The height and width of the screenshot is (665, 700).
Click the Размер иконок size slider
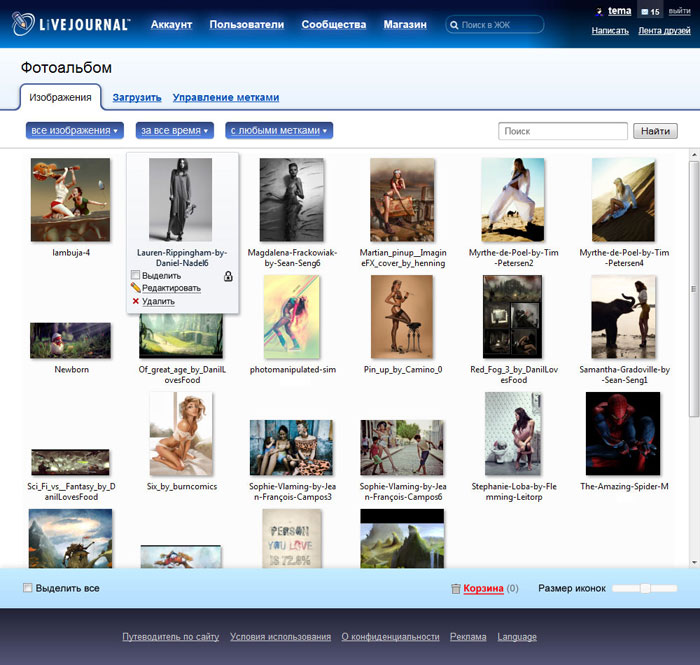click(646, 588)
